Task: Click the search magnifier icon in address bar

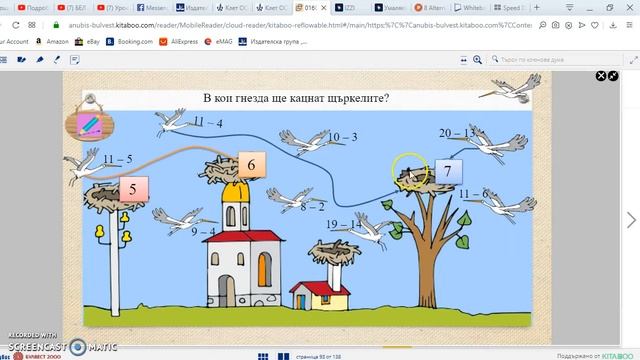Action: (542, 25)
